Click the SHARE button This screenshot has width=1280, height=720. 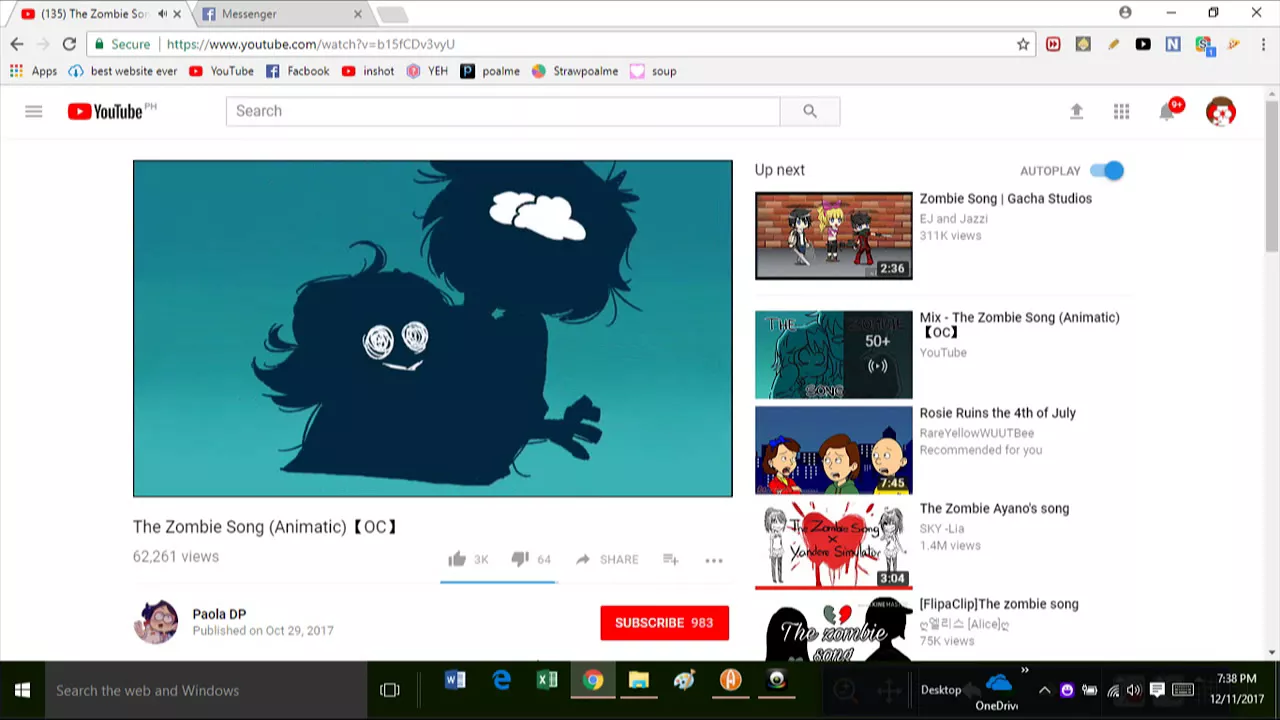[607, 560]
